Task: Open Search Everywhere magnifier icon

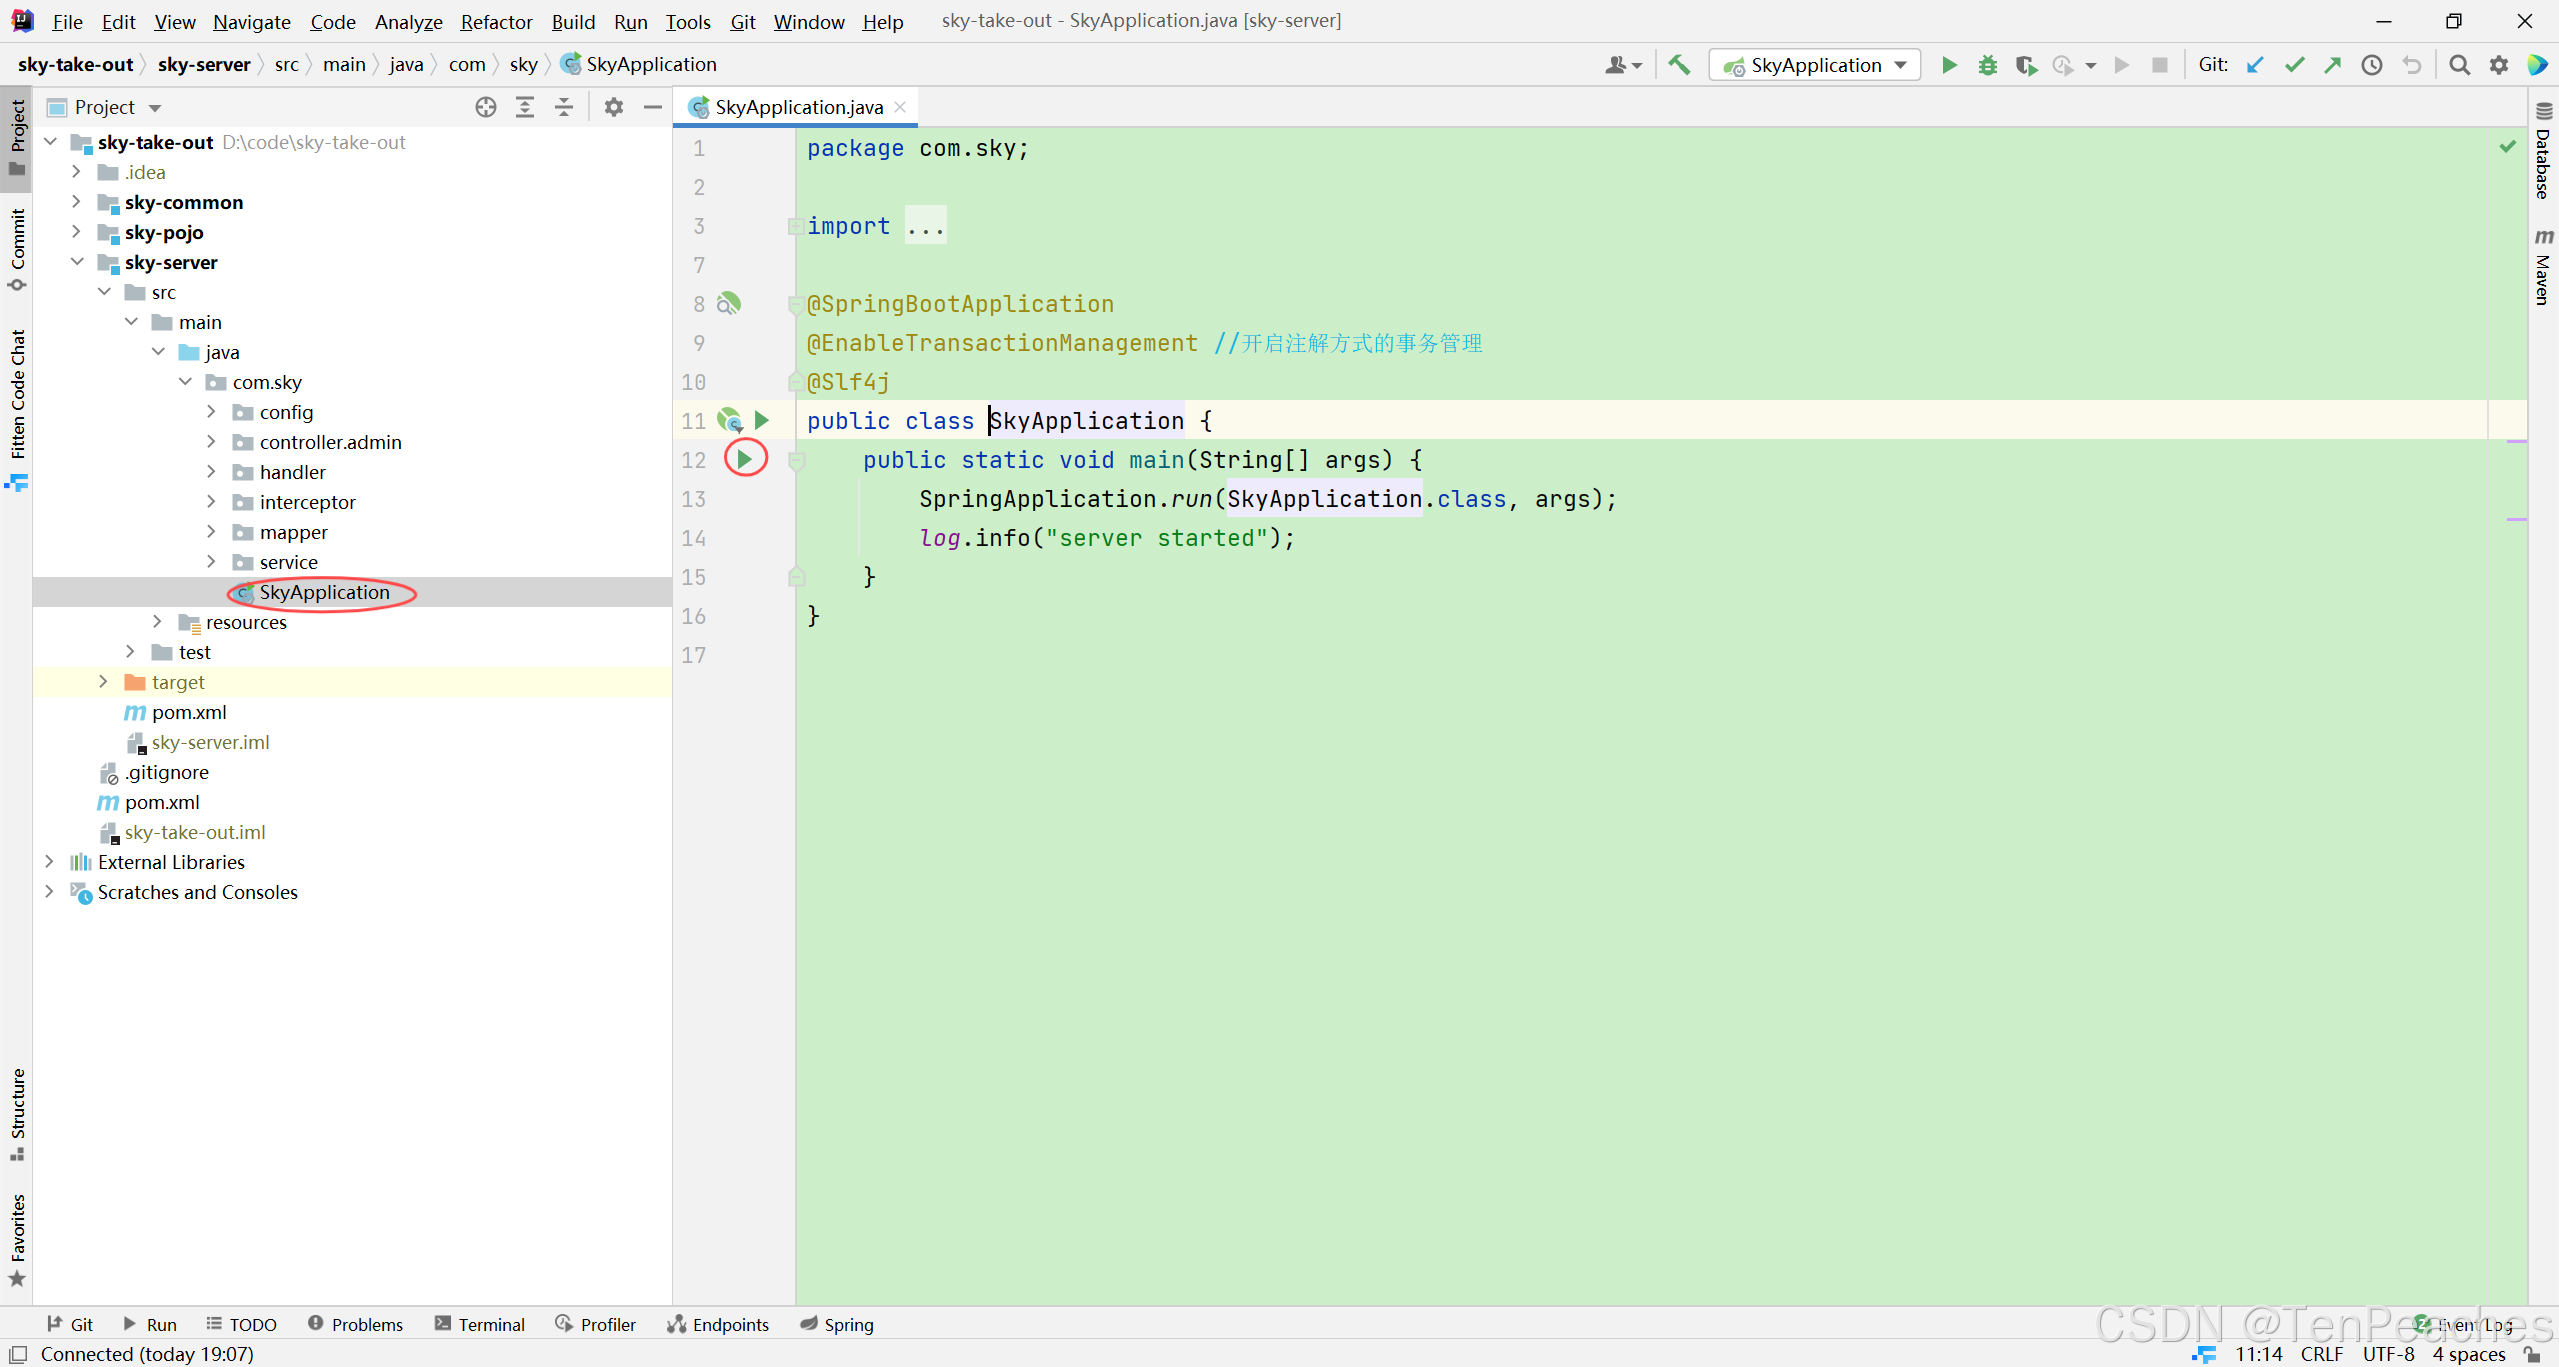Action: [x=2459, y=65]
